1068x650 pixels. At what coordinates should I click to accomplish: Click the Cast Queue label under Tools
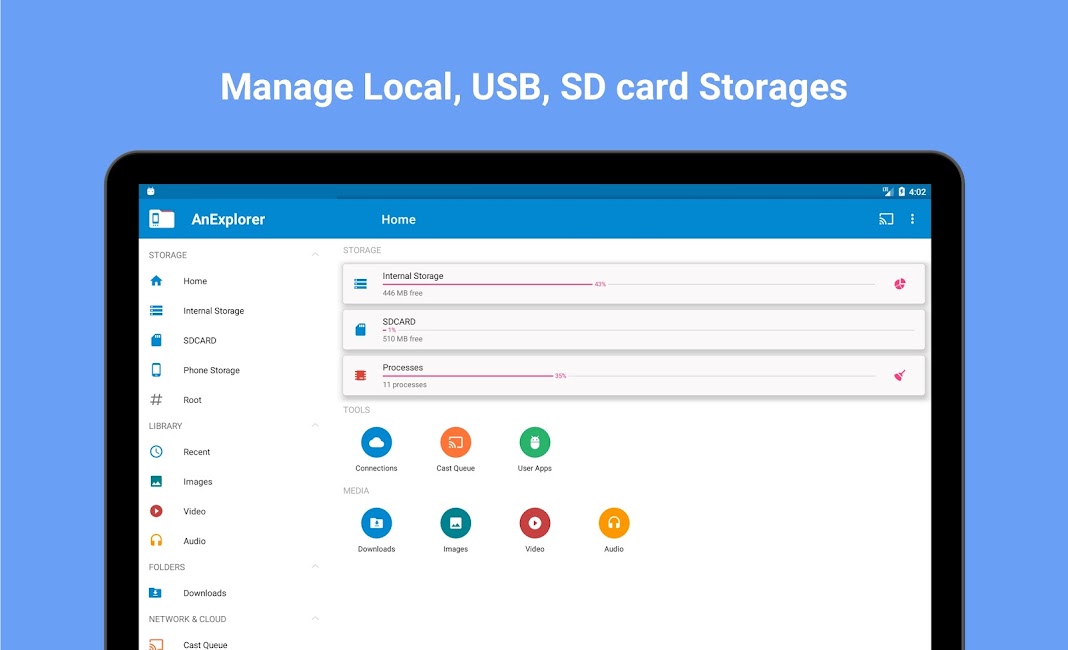point(456,468)
